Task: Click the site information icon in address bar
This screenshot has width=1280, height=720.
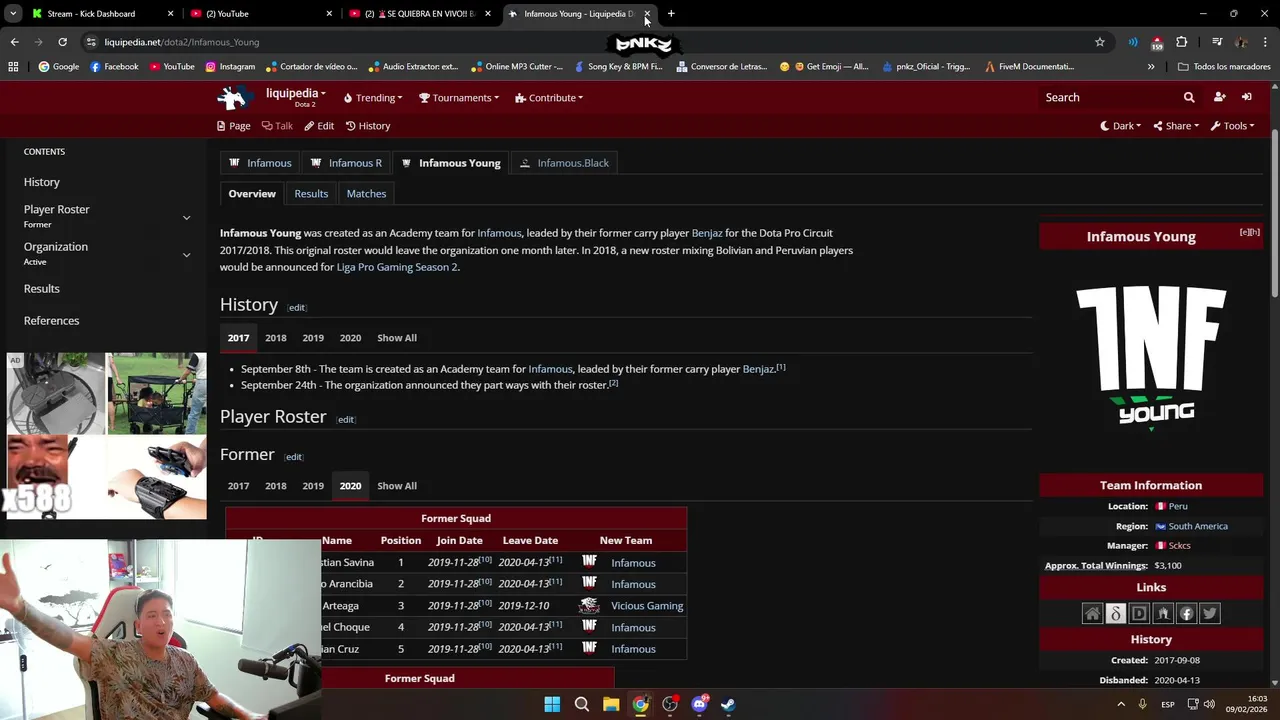Action: tap(91, 42)
